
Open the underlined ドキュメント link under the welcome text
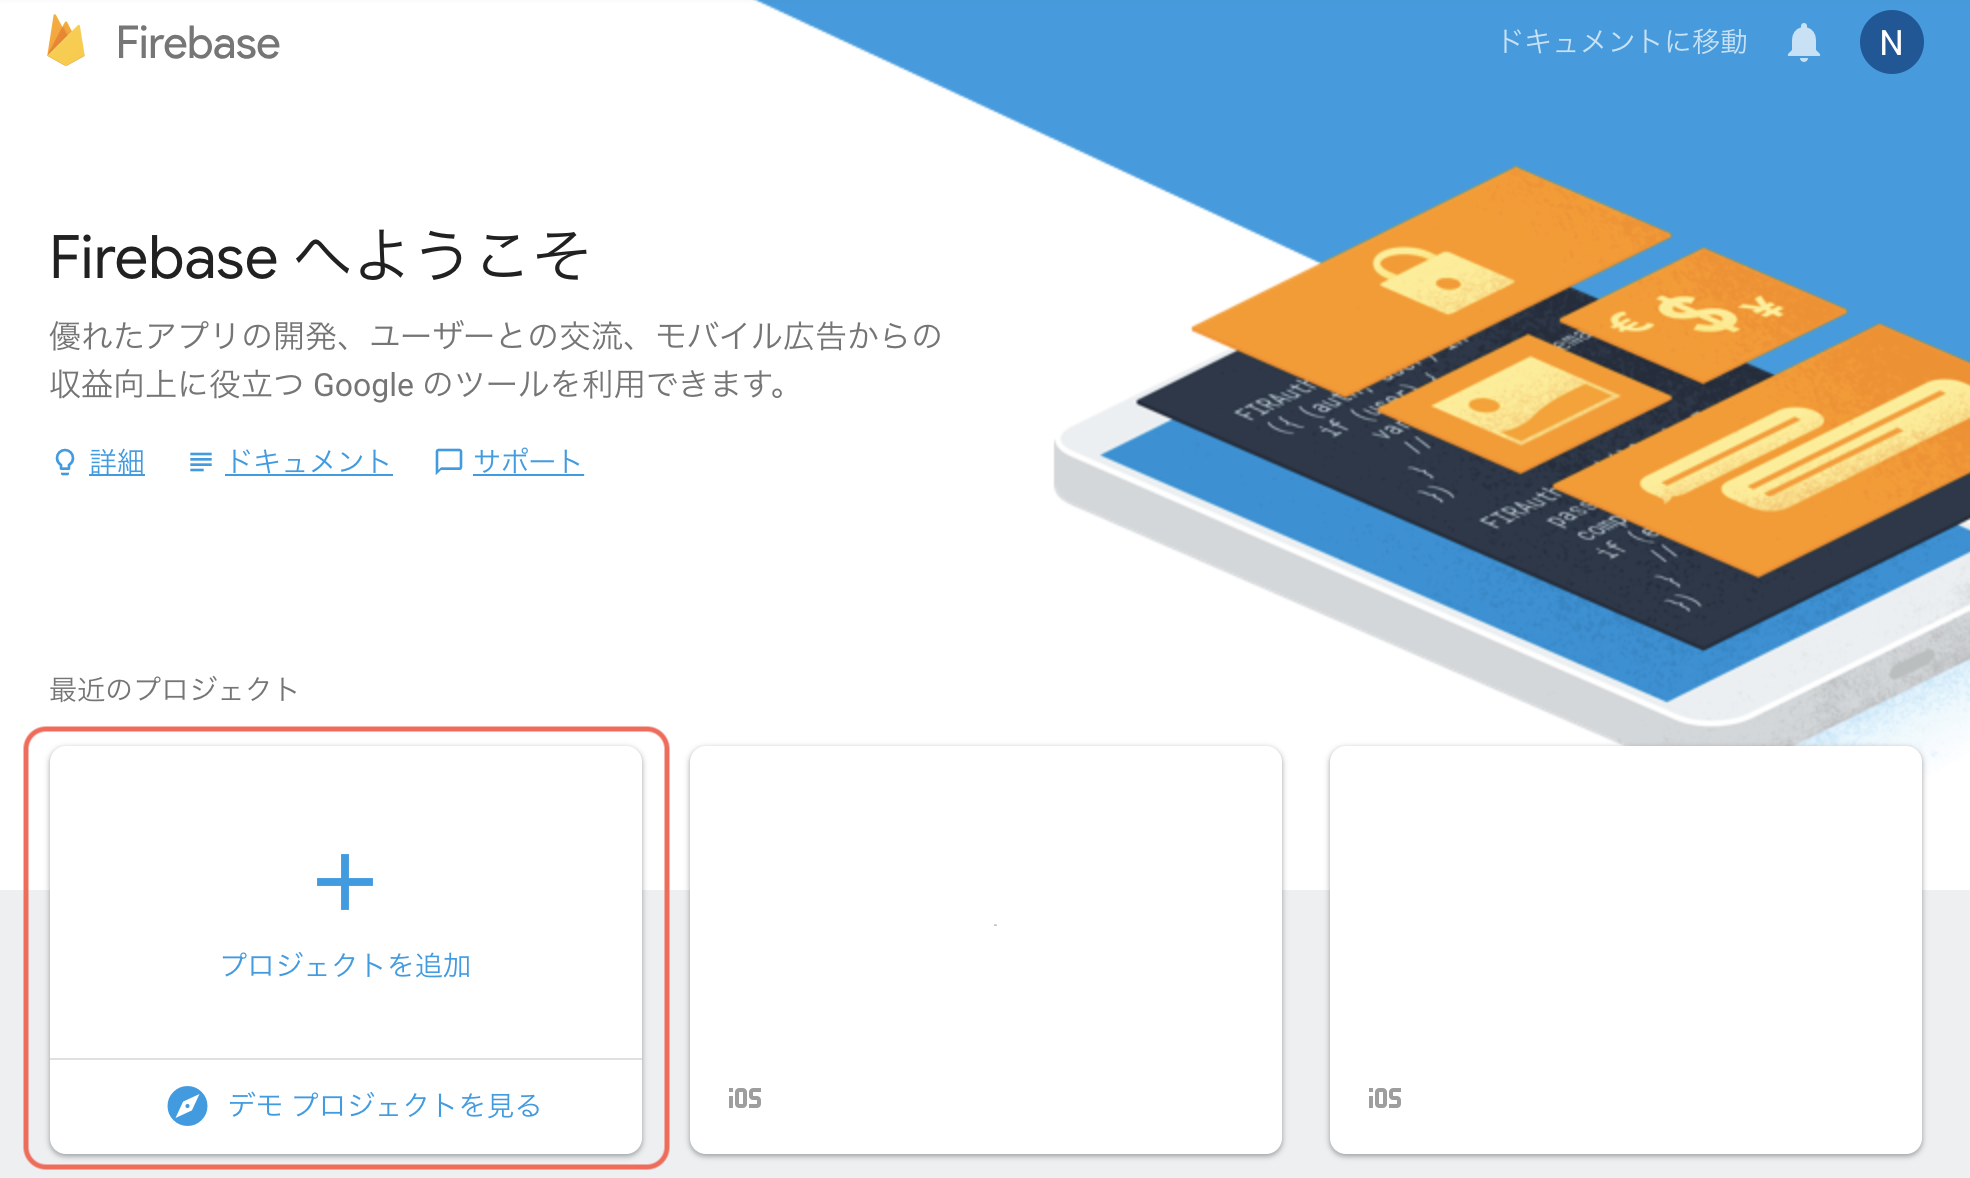pyautogui.click(x=309, y=462)
